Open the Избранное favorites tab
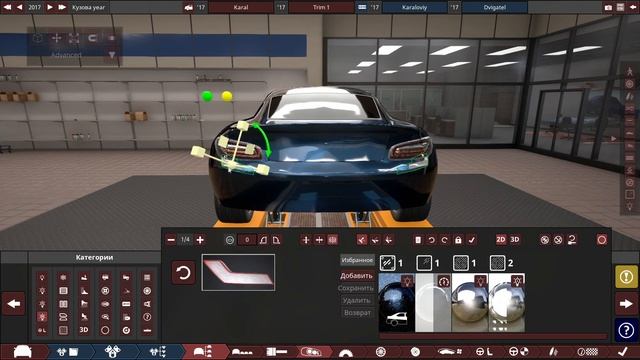This screenshot has height=360, width=640. [x=357, y=260]
